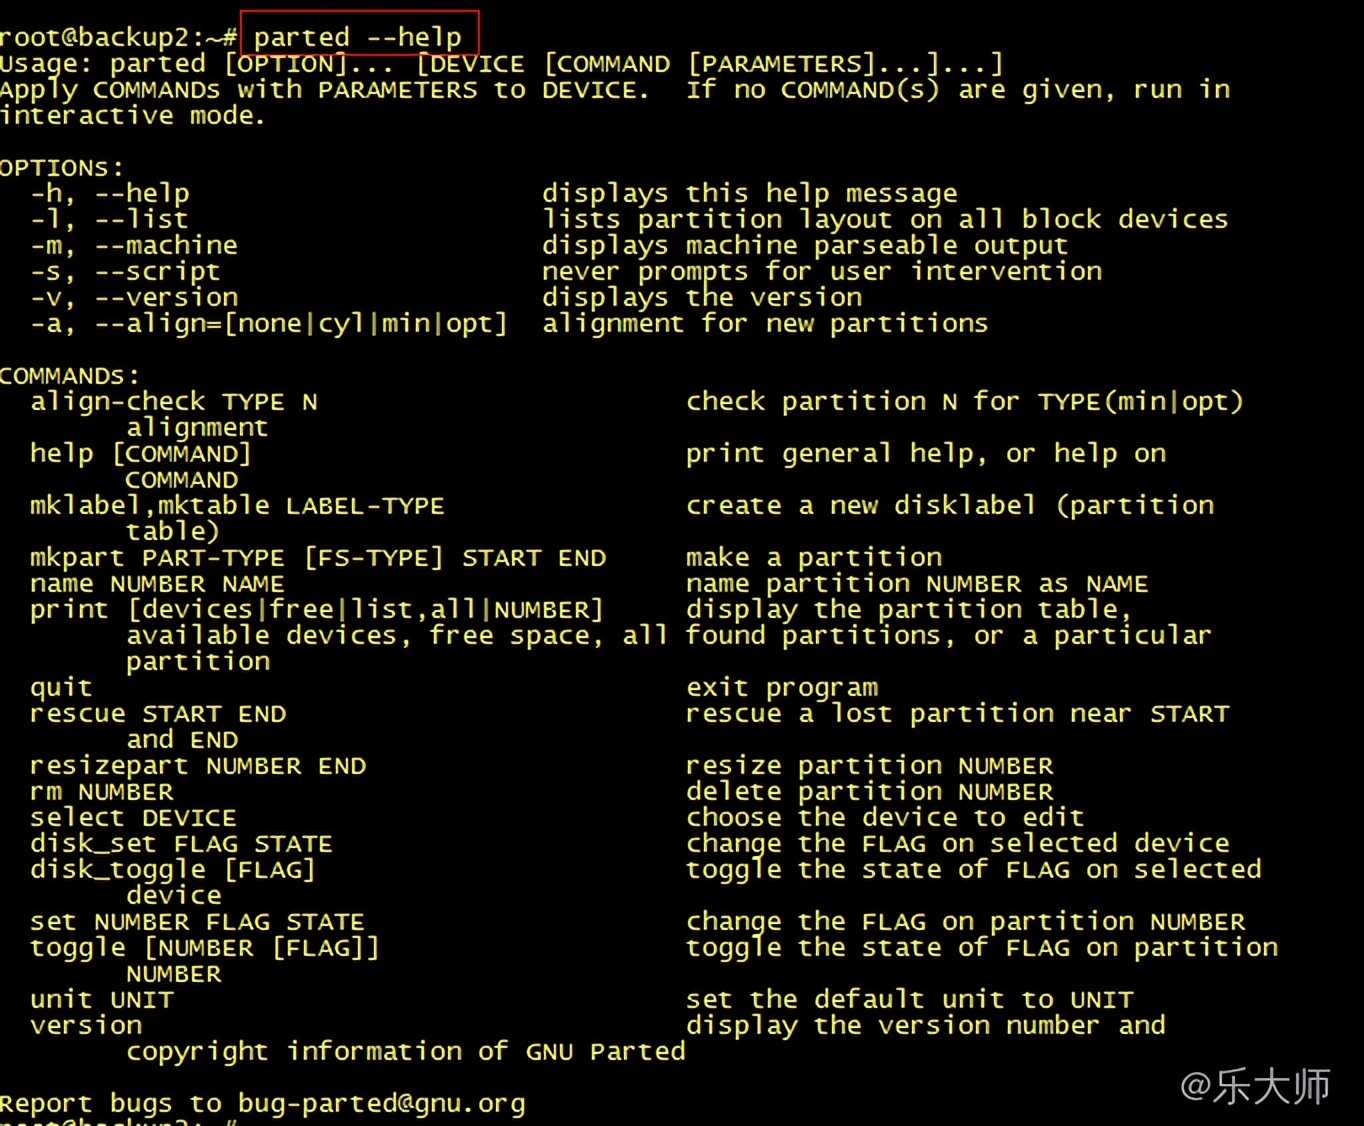
Task: Click the "unit UNIT" command text
Action: tap(102, 1000)
